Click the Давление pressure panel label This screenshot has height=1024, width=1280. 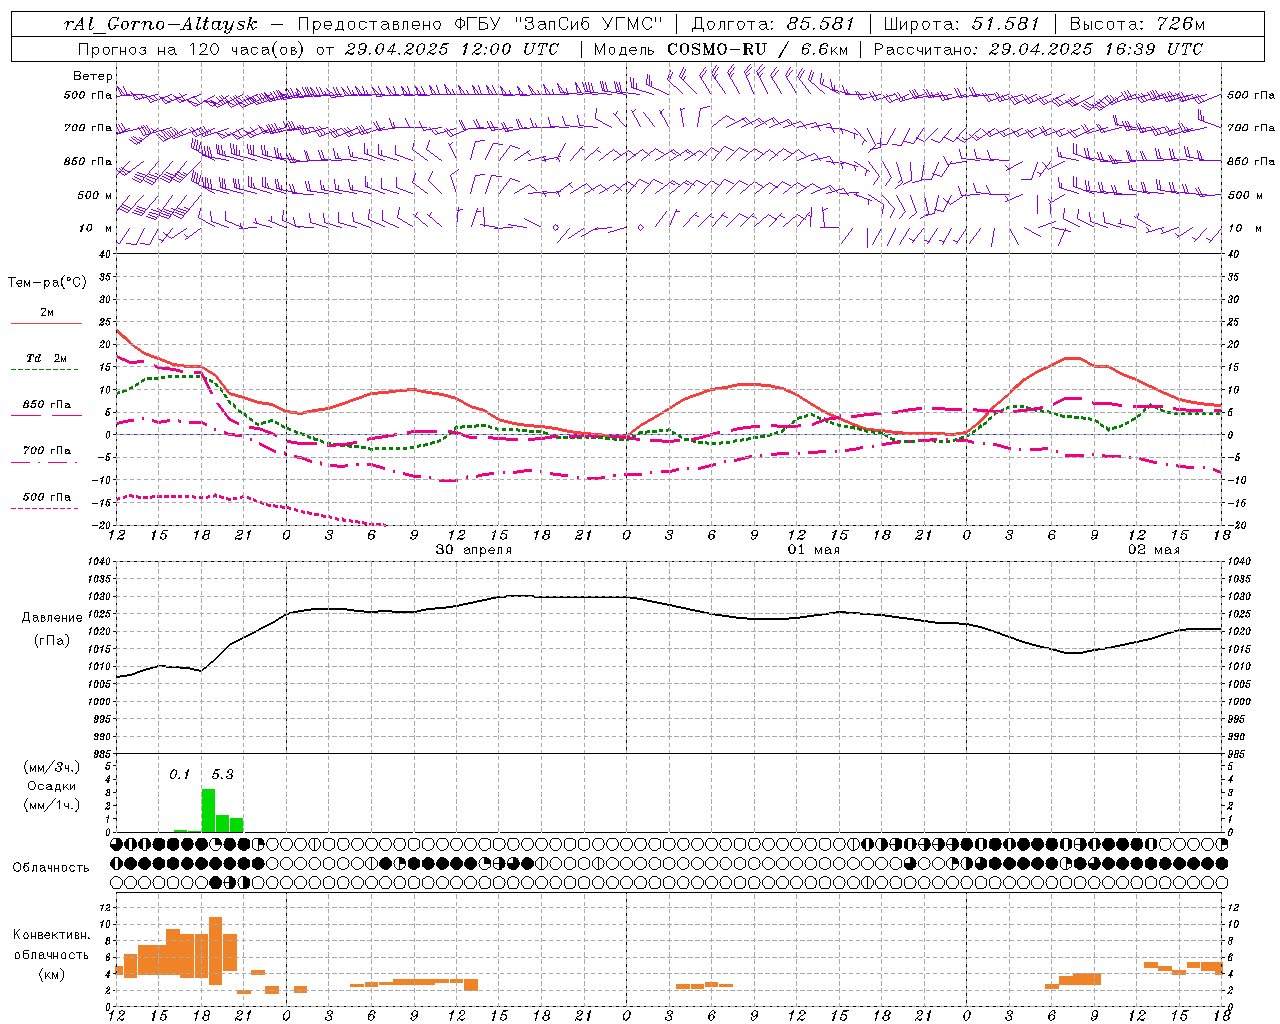pyautogui.click(x=52, y=618)
